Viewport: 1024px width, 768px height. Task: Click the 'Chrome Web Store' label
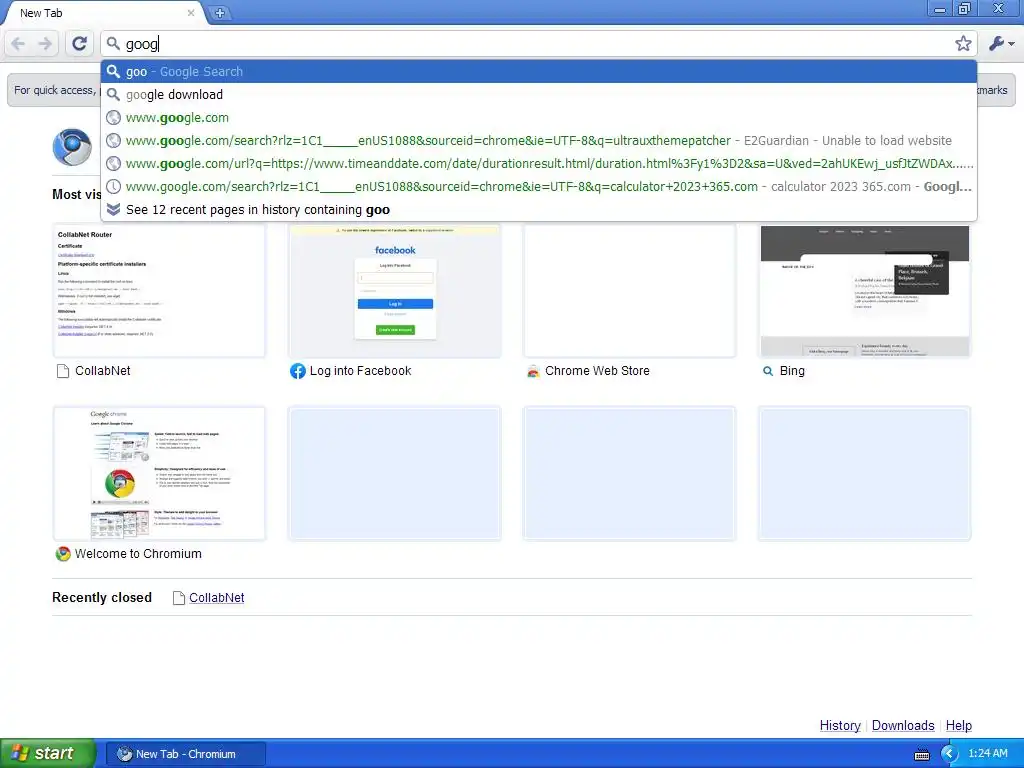pyautogui.click(x=597, y=371)
